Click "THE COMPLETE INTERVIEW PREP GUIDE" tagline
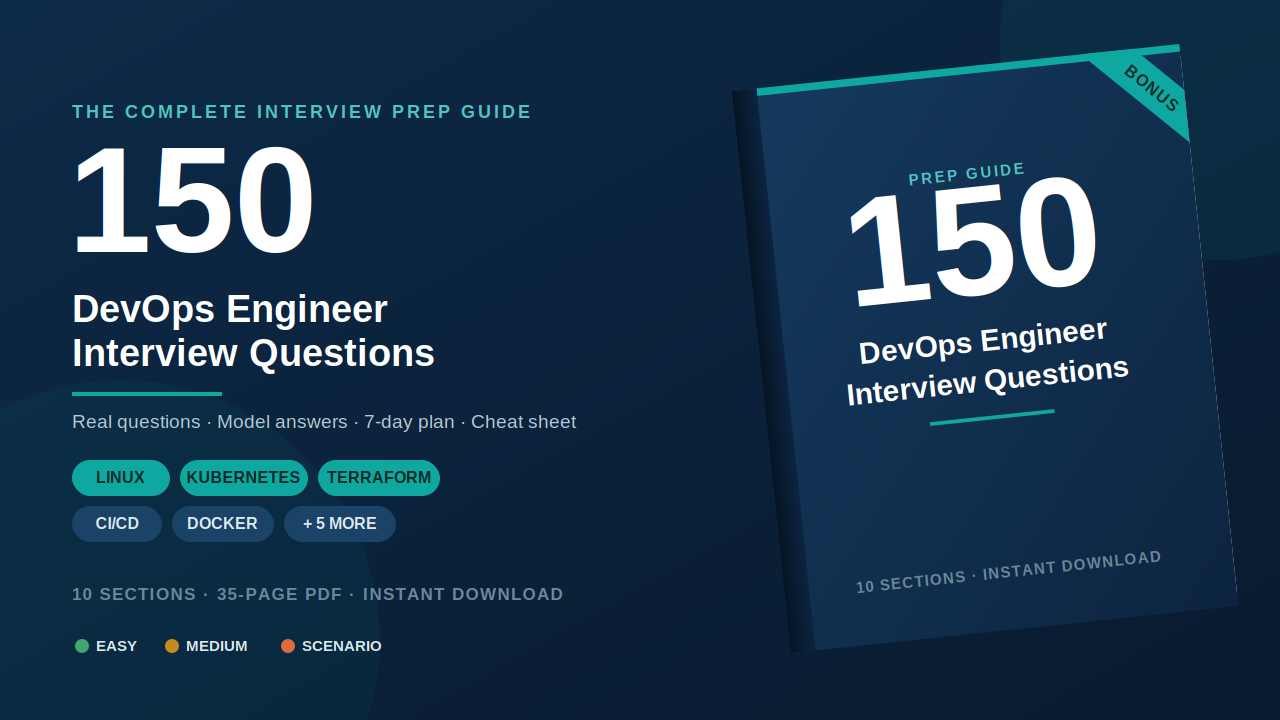1280x720 pixels. click(302, 112)
